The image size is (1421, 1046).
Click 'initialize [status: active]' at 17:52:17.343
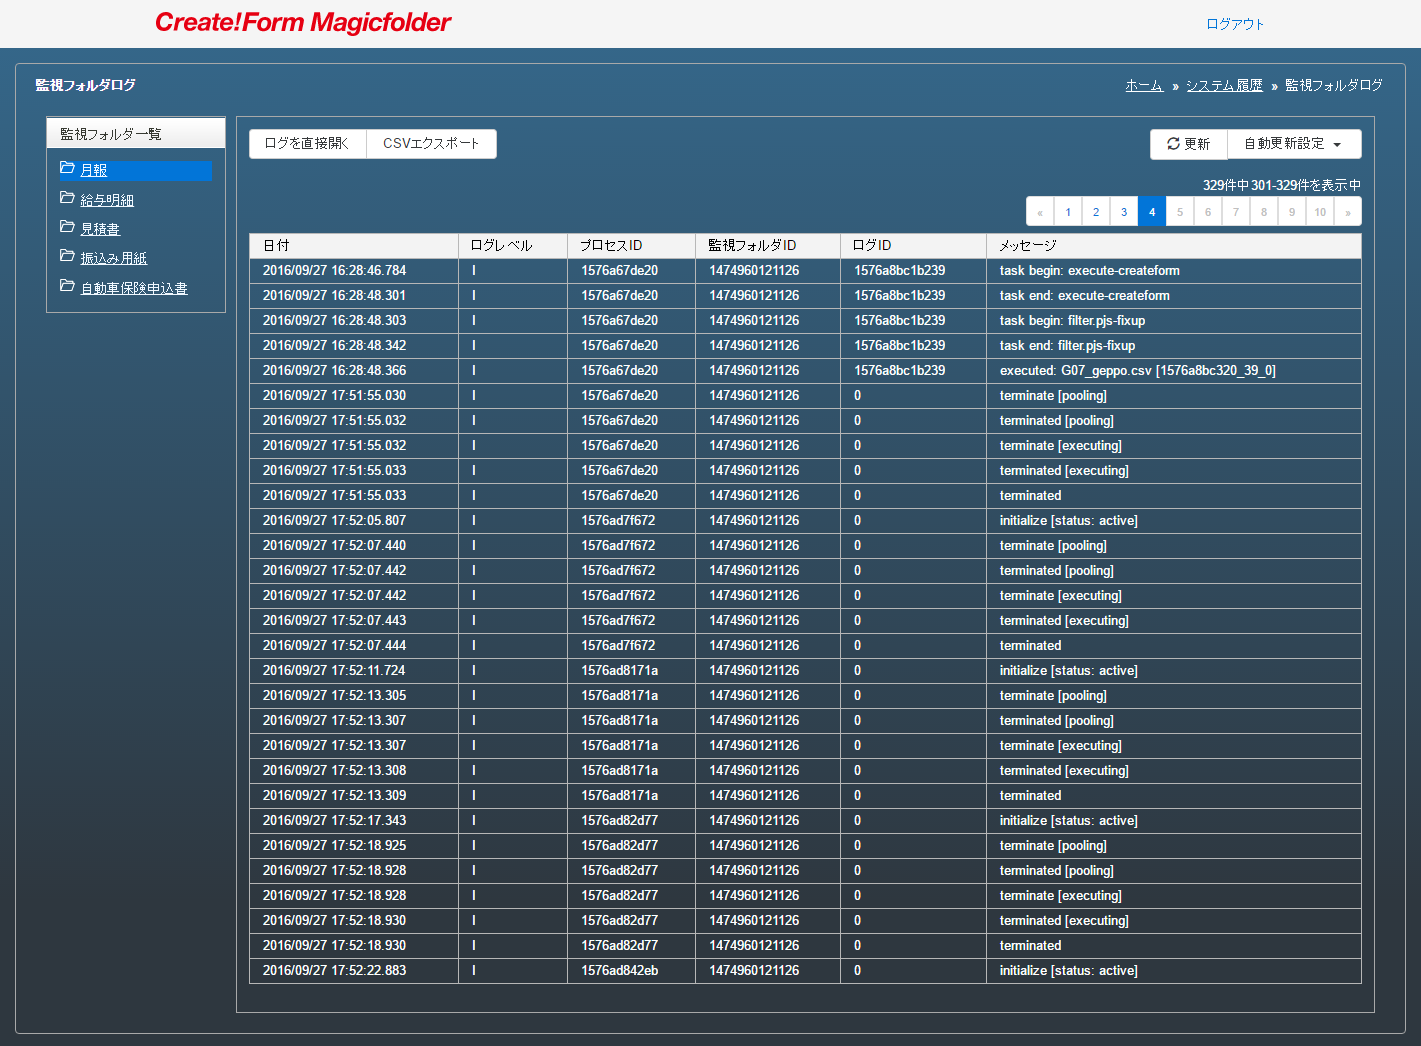coord(1069,820)
